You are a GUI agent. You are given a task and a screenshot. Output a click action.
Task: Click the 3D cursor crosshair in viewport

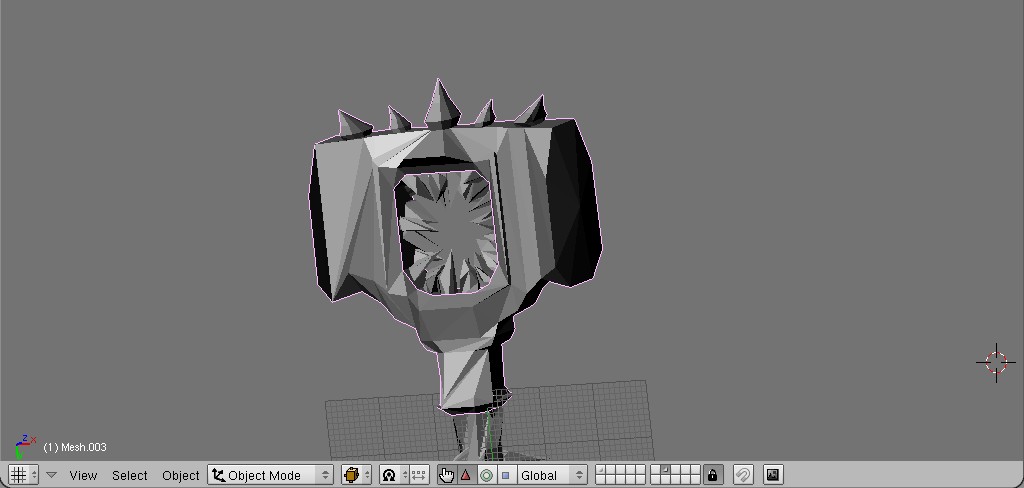[x=996, y=362]
